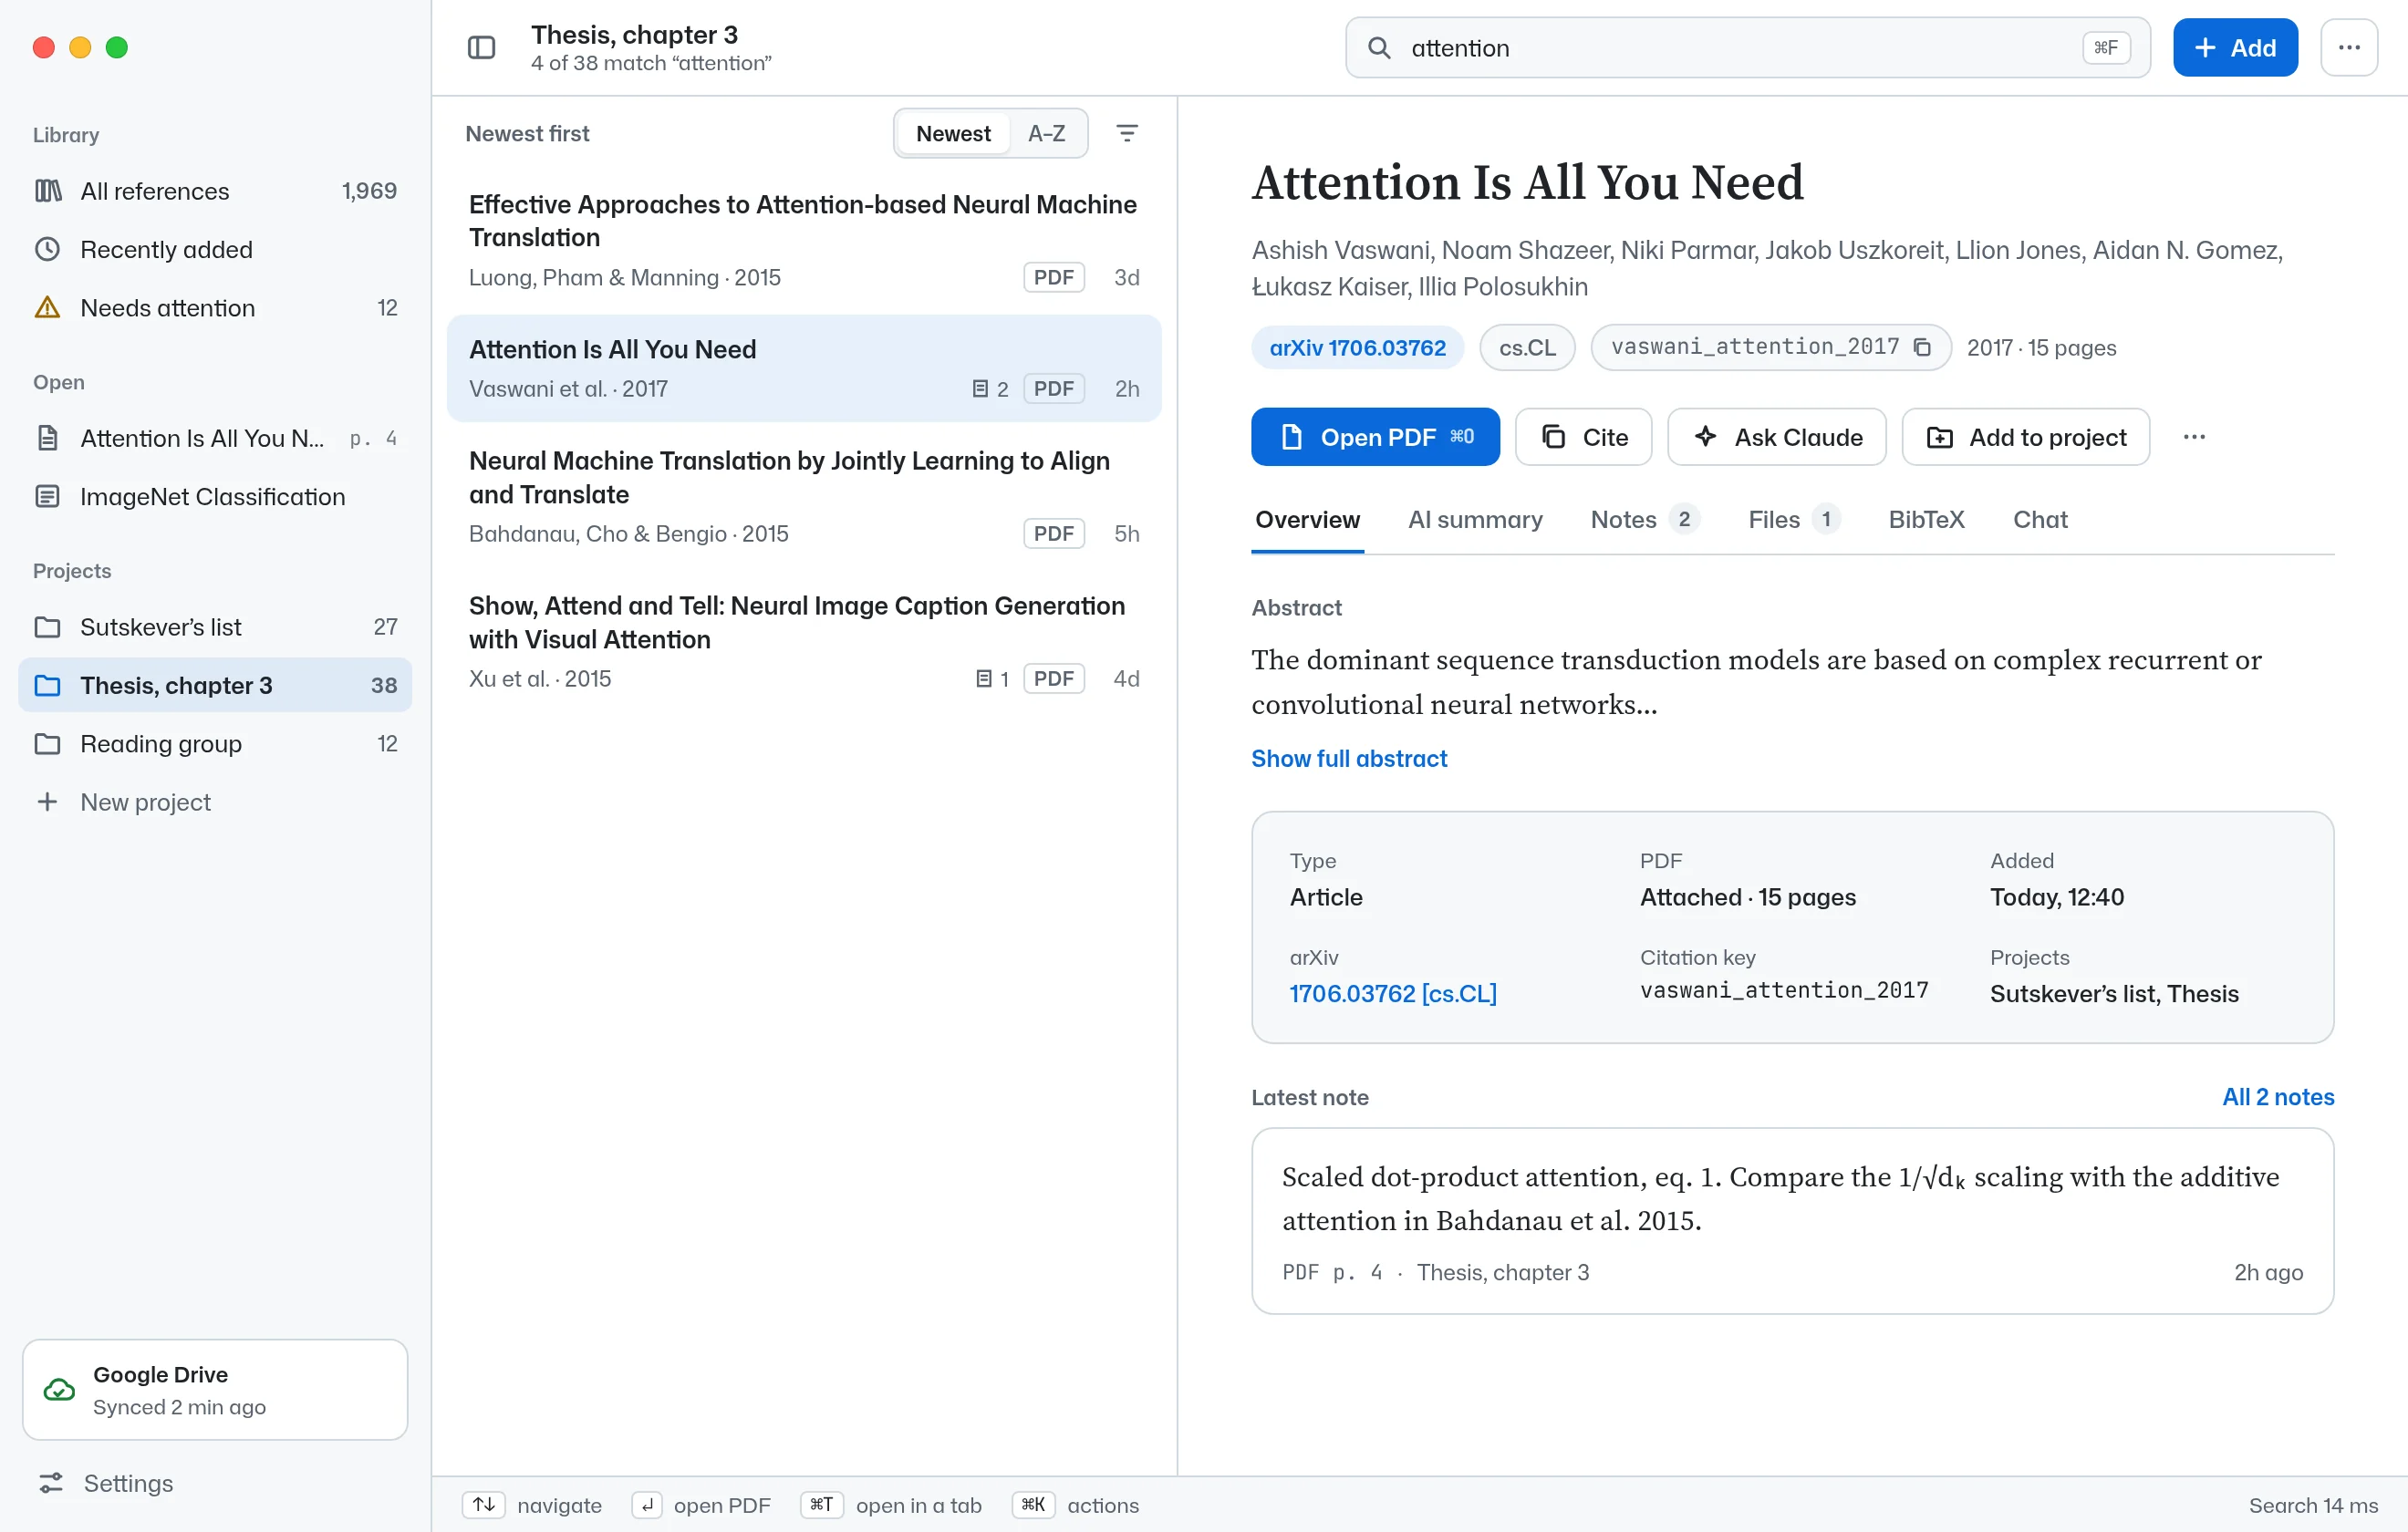This screenshot has height=1532, width=2408.
Task: Open the Chat tab
Action: pos(2040,519)
